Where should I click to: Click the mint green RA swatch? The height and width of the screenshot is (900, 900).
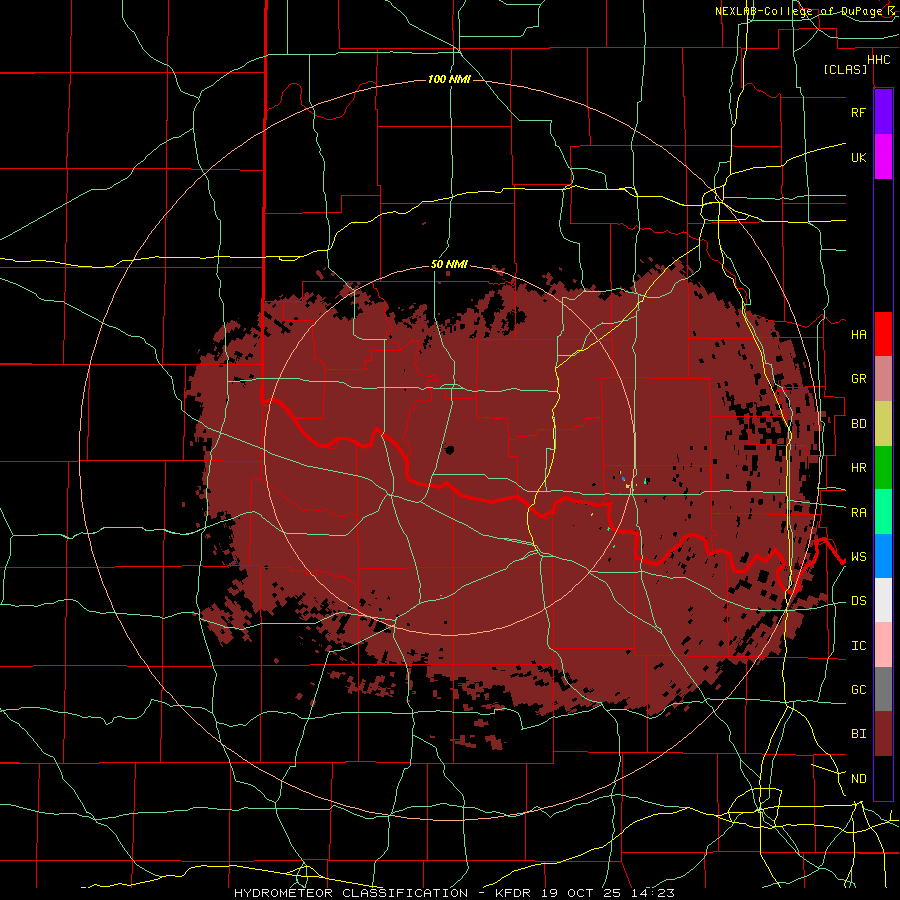[883, 512]
